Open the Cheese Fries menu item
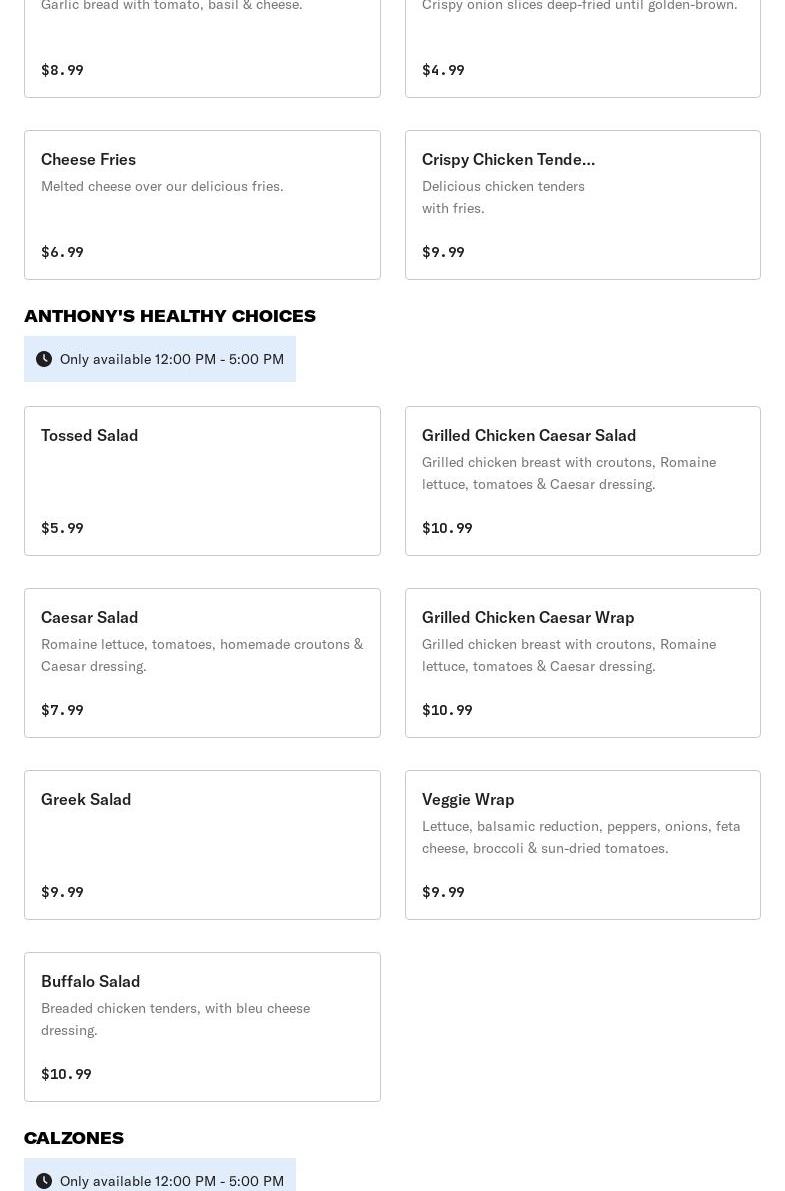The image size is (785, 1191). point(202,205)
